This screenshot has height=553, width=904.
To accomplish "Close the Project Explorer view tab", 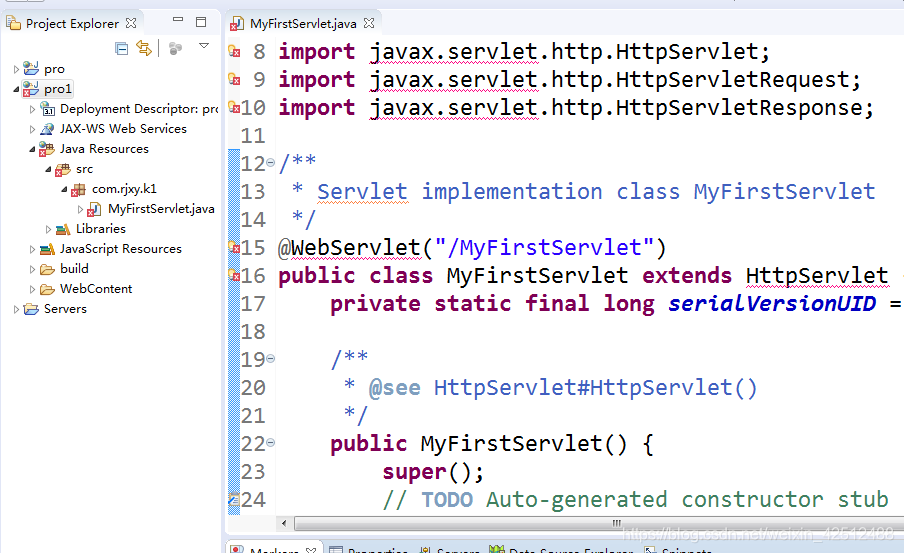I will [131, 23].
